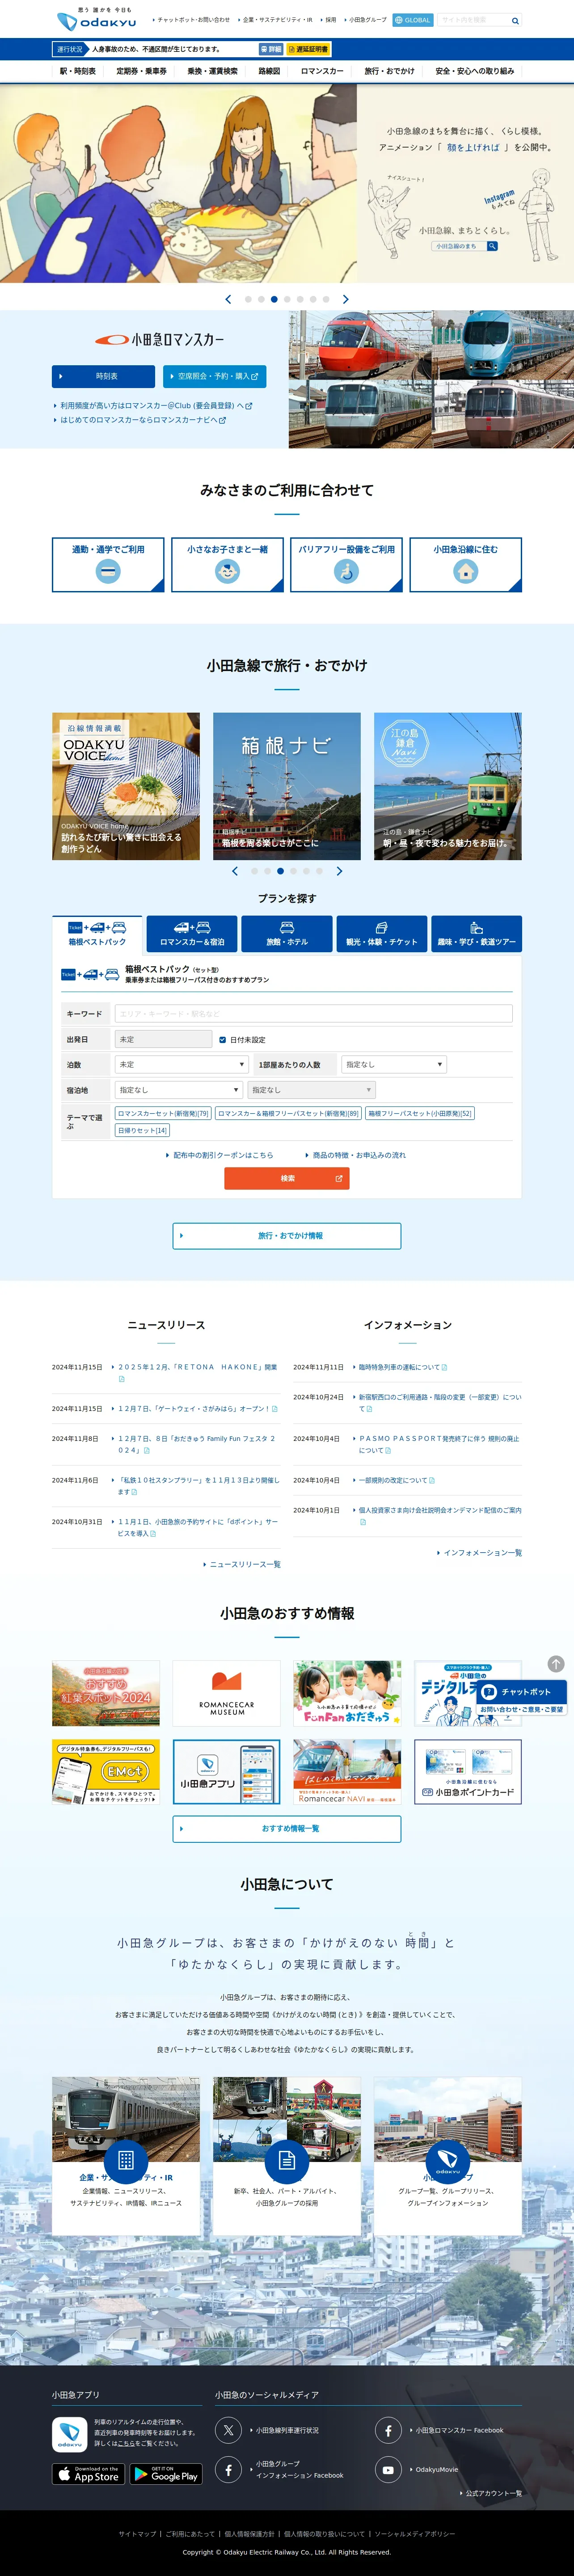The height and width of the screenshot is (2576, 574).
Task: Select the 箱根ベストパック tab
Action: pos(97,934)
